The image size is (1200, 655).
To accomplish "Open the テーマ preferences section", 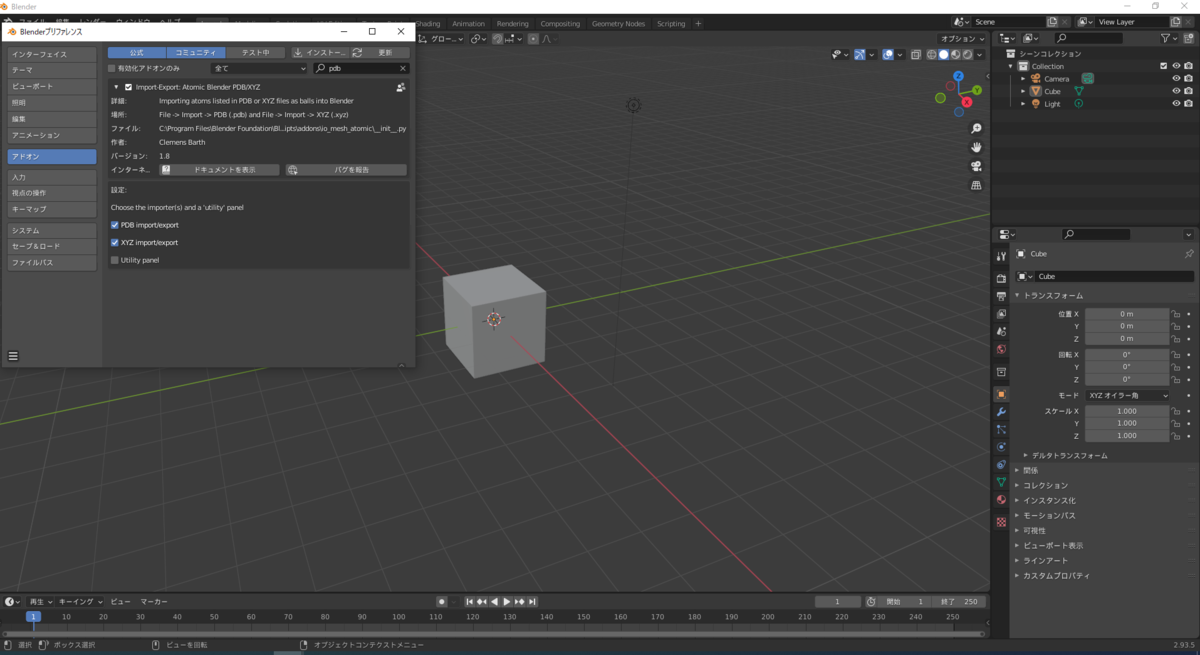I will [x=52, y=70].
